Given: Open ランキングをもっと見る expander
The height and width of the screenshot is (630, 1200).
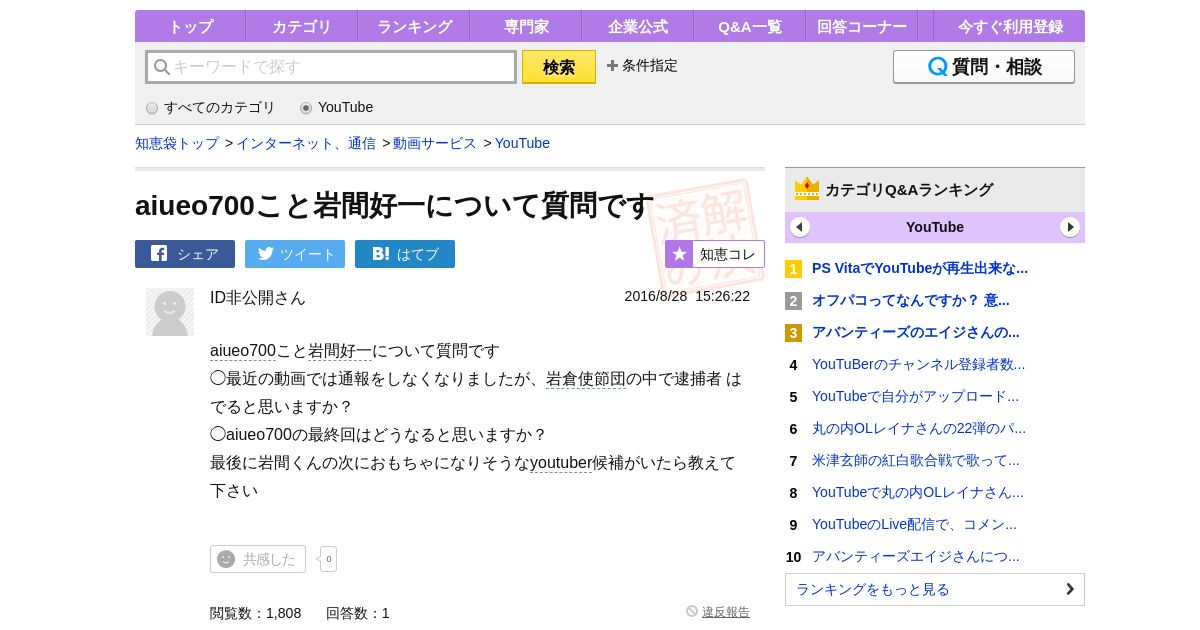Looking at the screenshot, I should 934,589.
